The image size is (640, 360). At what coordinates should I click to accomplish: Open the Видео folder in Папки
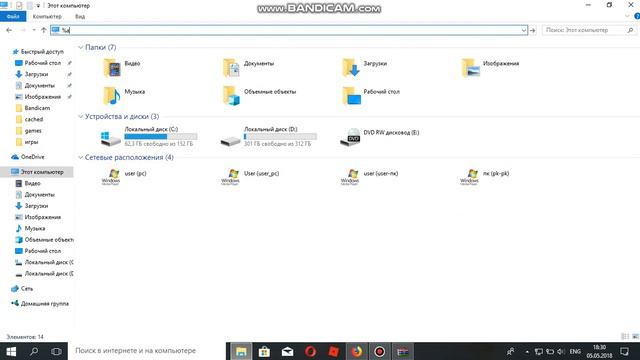click(x=122, y=67)
